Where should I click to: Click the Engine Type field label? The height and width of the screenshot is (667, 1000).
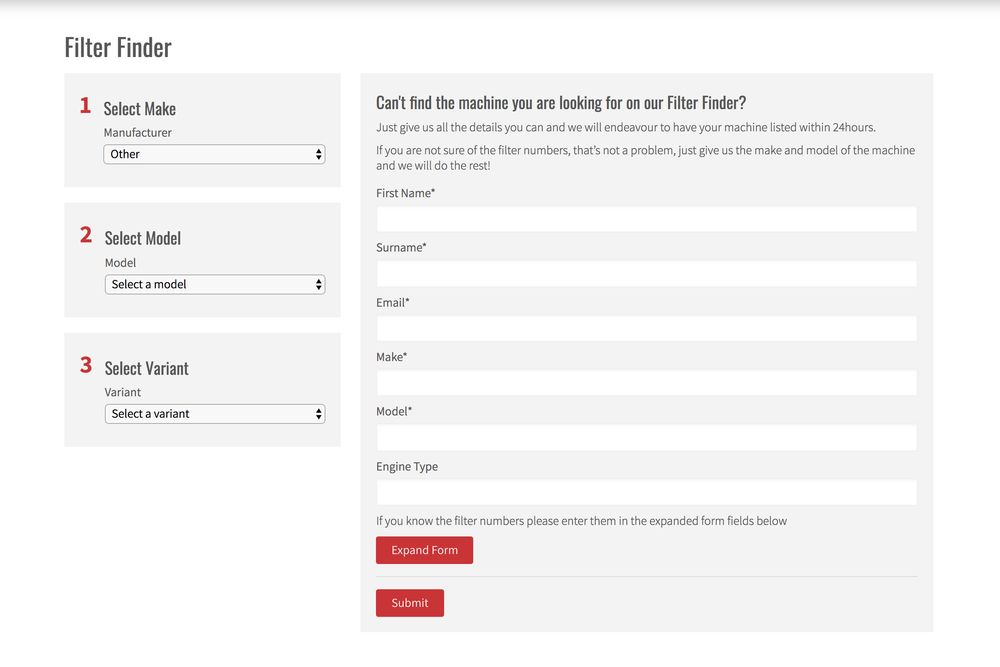(x=407, y=467)
